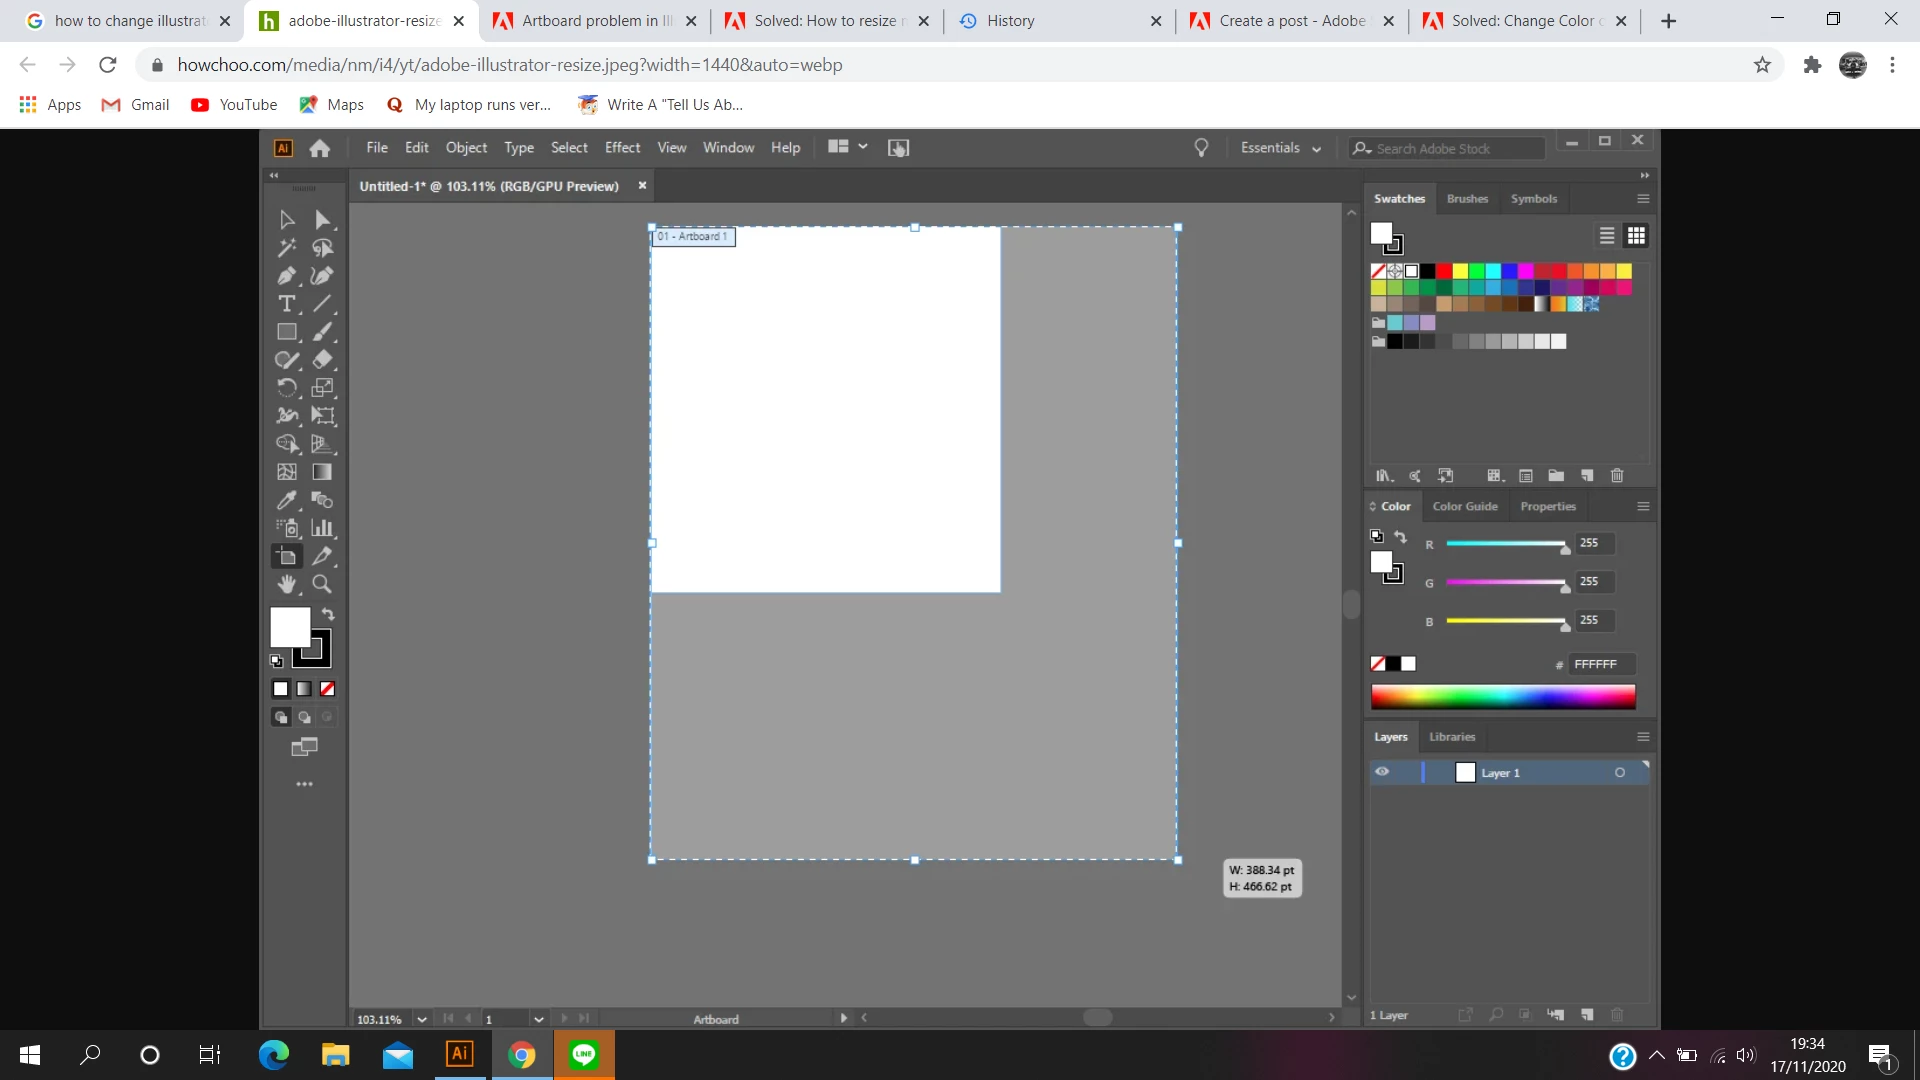
Task: Open the Swatches panel options menu
Action: pos(1642,199)
